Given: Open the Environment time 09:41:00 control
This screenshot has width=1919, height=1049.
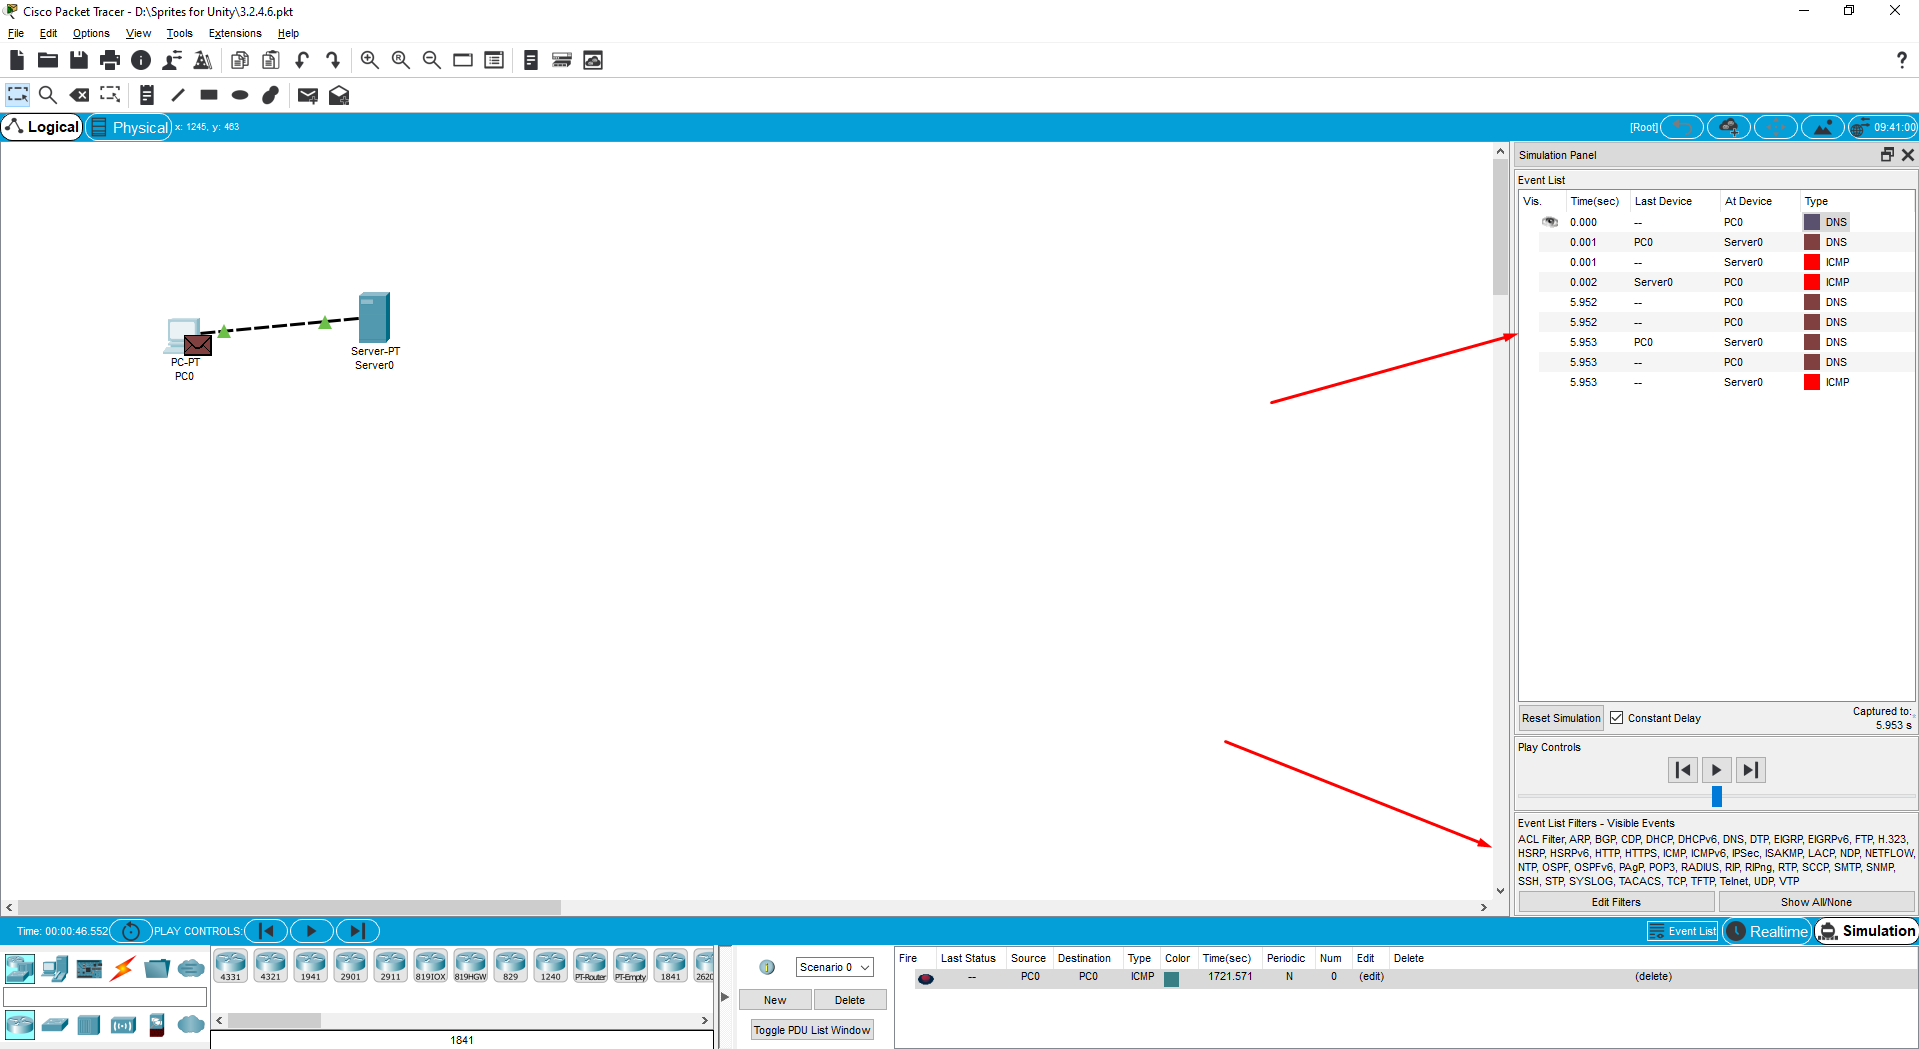Looking at the screenshot, I should [x=1882, y=127].
